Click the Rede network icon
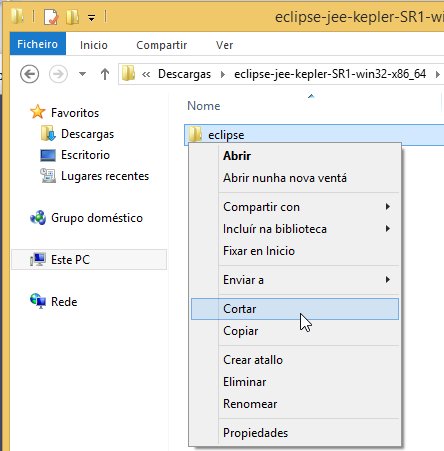This screenshot has height=451, width=444. 38,301
